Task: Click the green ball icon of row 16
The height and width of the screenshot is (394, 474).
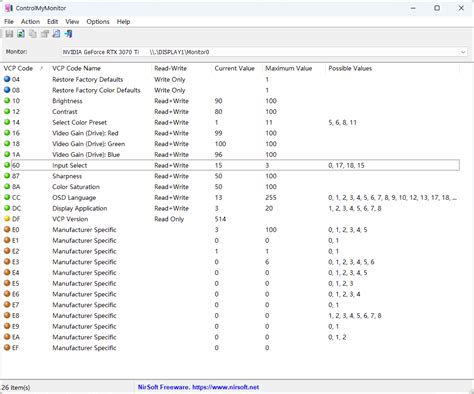Action: (x=7, y=133)
